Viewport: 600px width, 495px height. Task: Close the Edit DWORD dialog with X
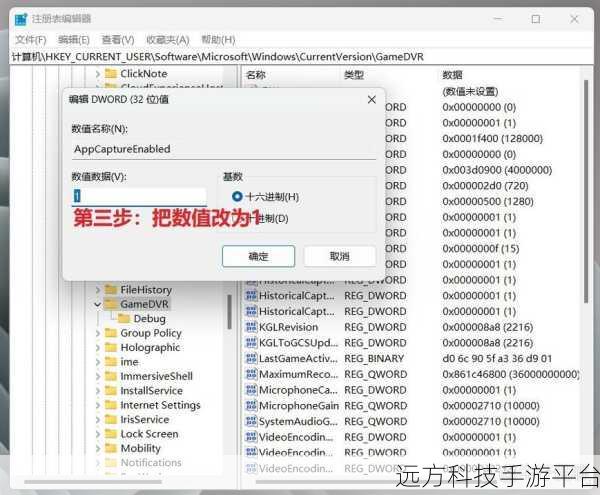point(372,99)
